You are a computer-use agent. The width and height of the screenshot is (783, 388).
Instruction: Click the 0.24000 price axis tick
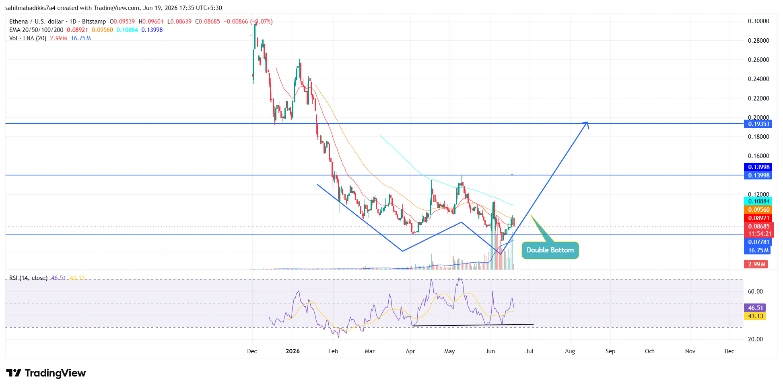click(758, 79)
